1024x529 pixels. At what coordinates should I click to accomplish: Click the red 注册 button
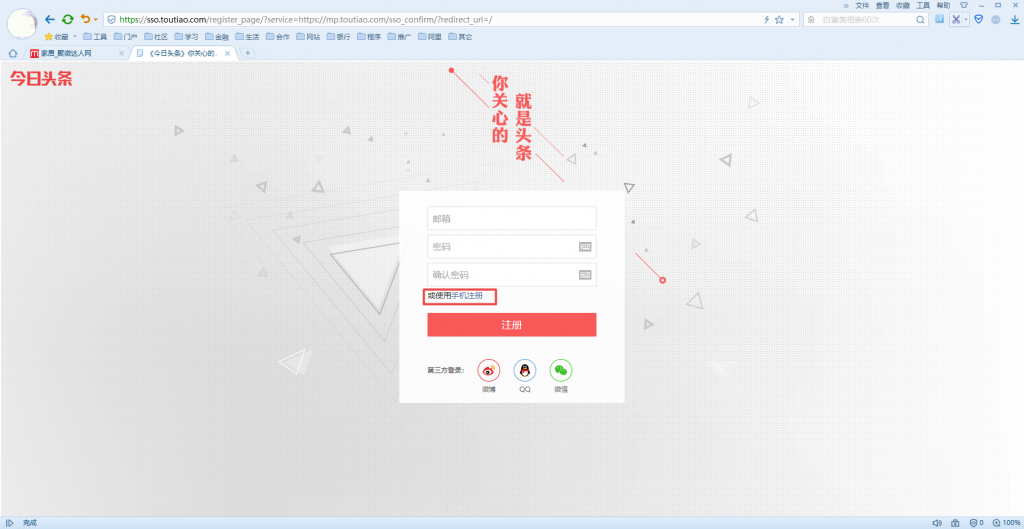pyautogui.click(x=511, y=325)
